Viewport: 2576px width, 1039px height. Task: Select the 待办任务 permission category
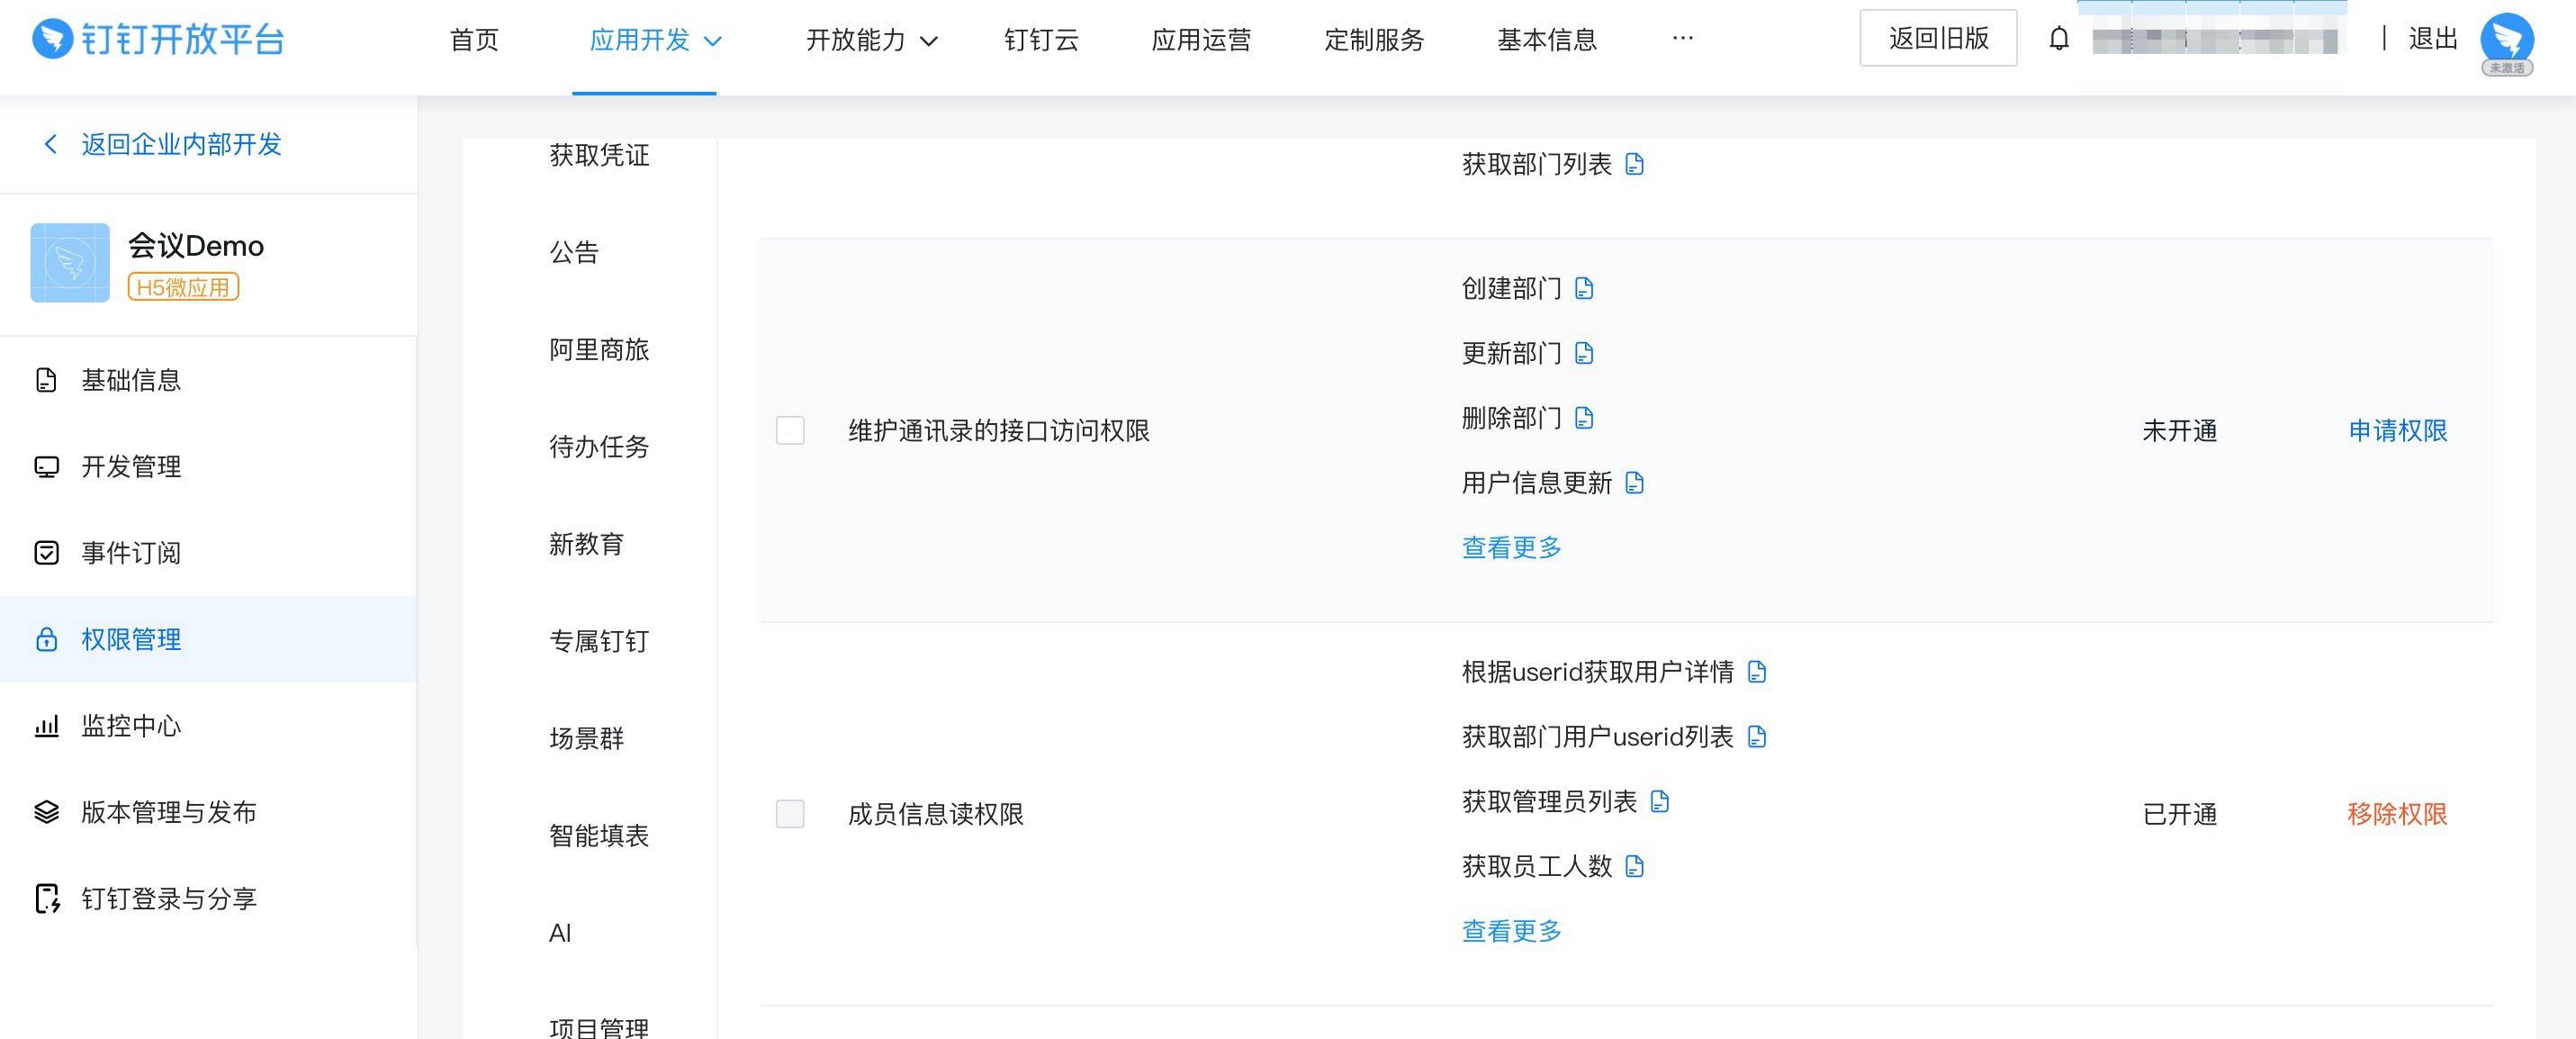[599, 446]
